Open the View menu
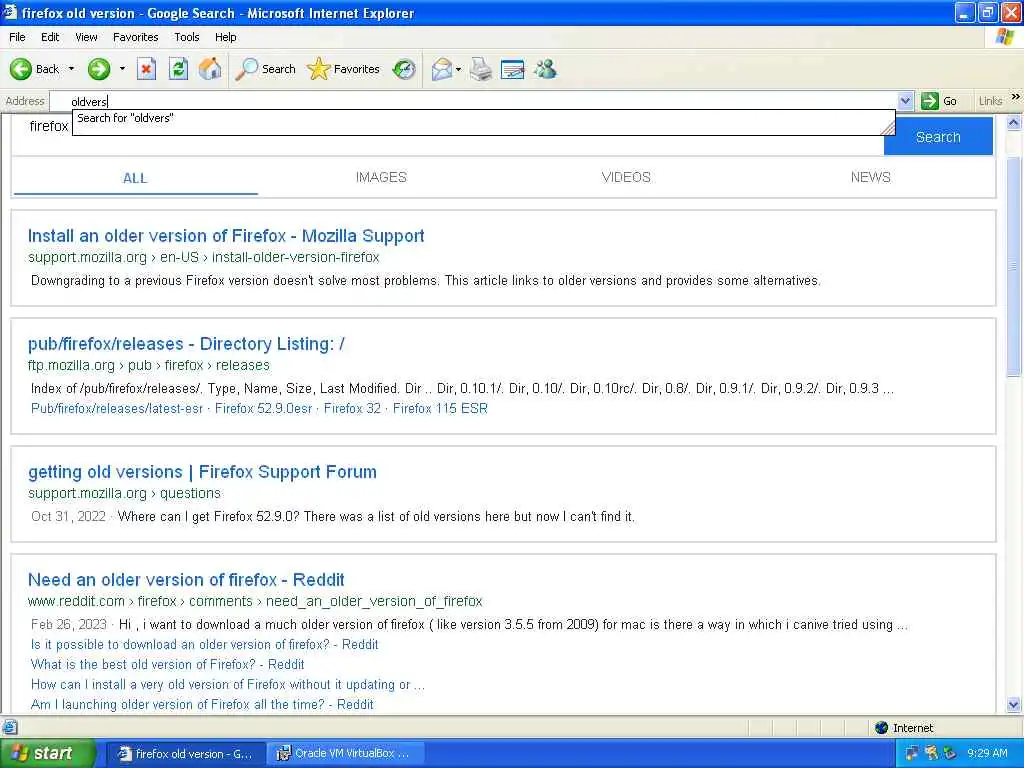Viewport: 1024px width, 768px height. 86,37
